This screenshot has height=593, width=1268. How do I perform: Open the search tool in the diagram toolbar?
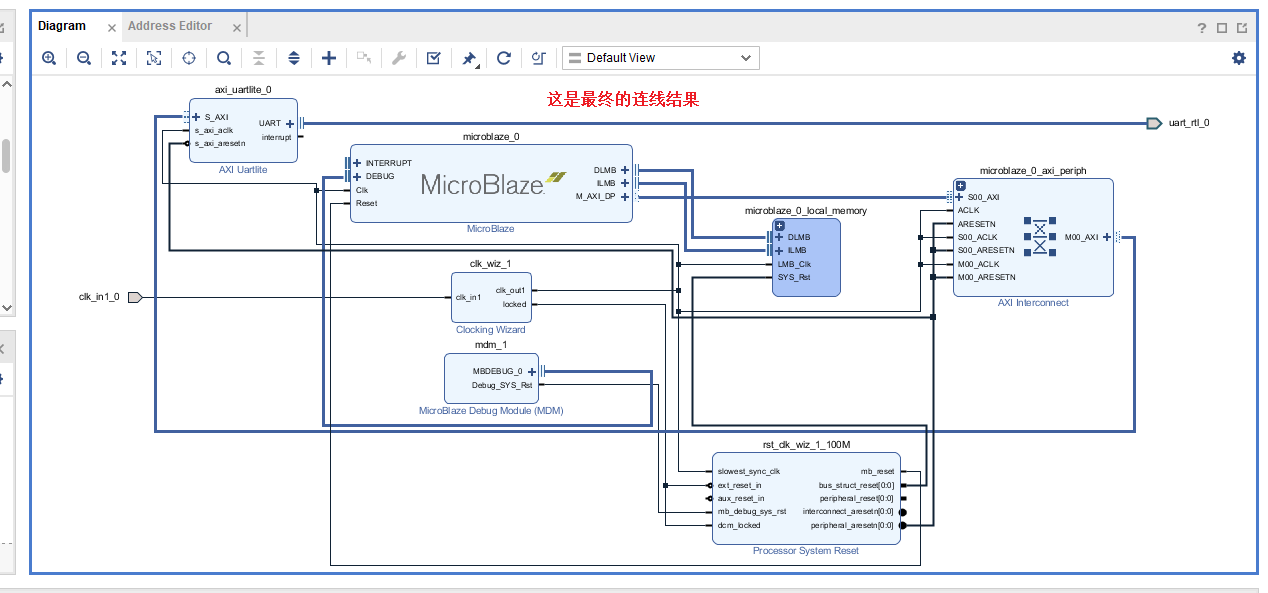pos(224,58)
